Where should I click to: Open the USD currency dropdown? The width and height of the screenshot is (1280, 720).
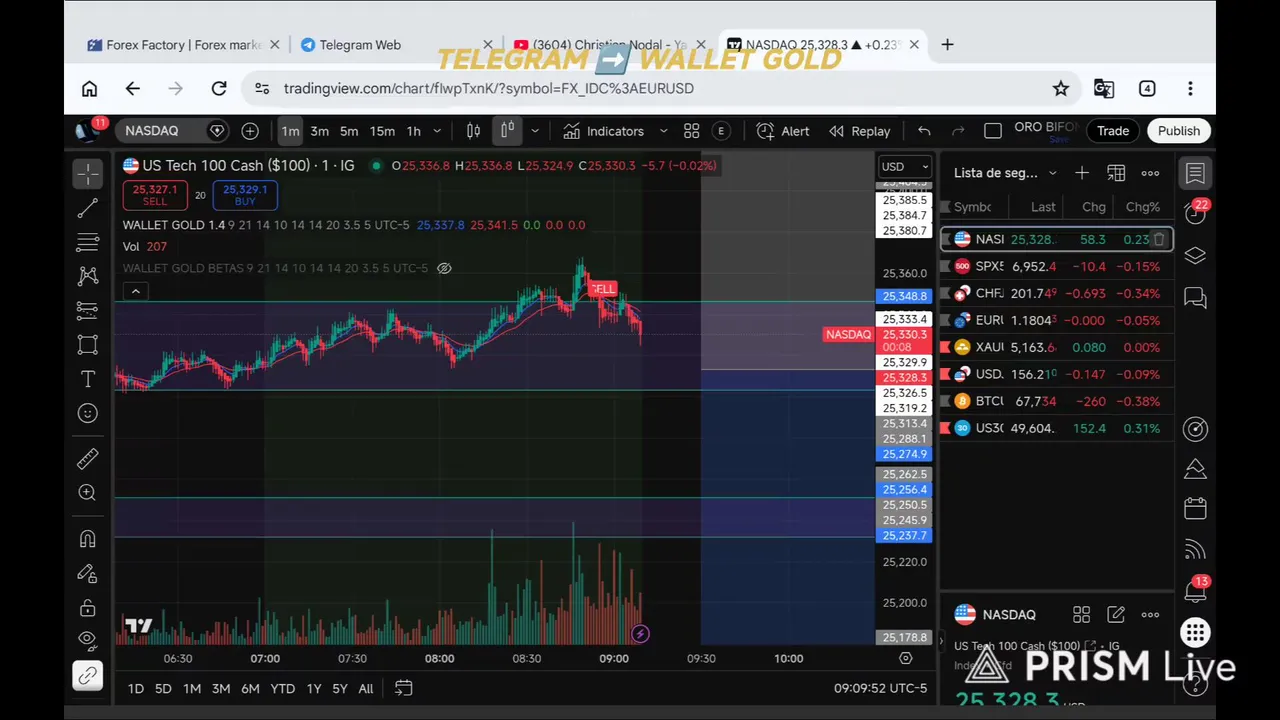click(905, 167)
